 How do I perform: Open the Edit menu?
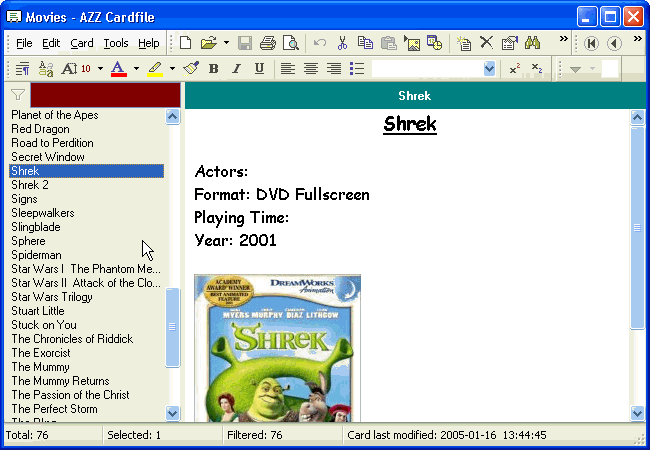point(51,43)
